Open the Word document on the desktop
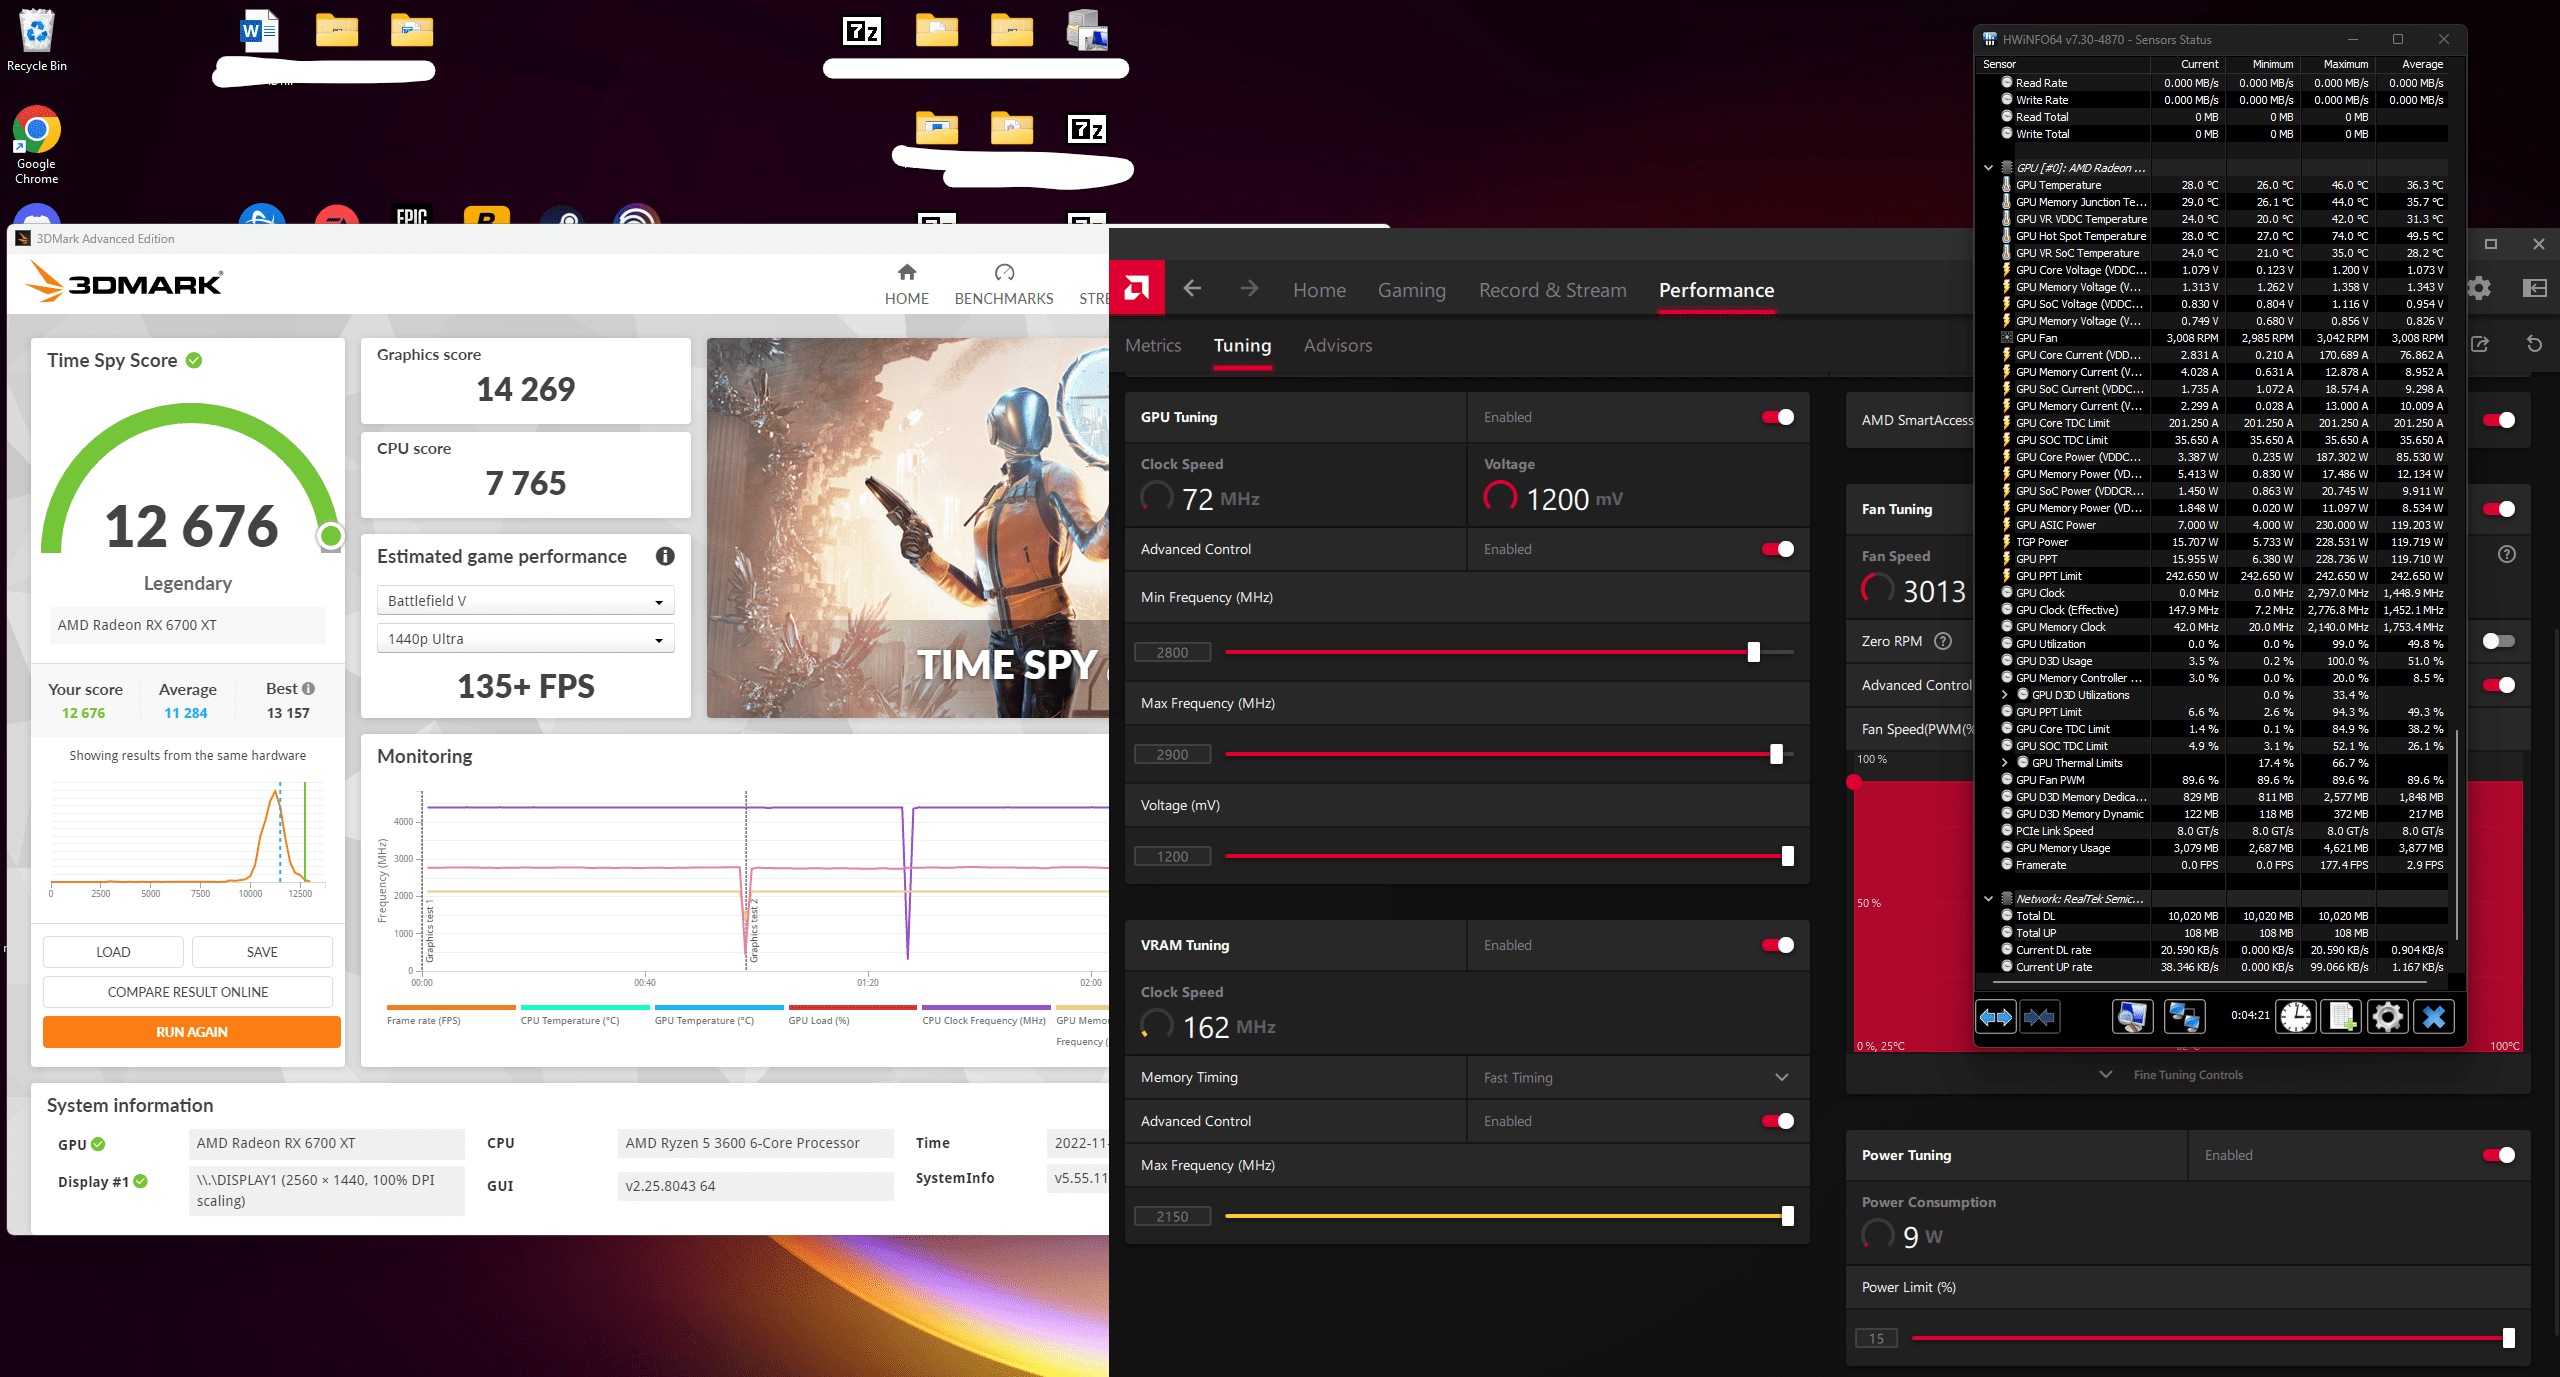The height and width of the screenshot is (1377, 2560). click(259, 32)
